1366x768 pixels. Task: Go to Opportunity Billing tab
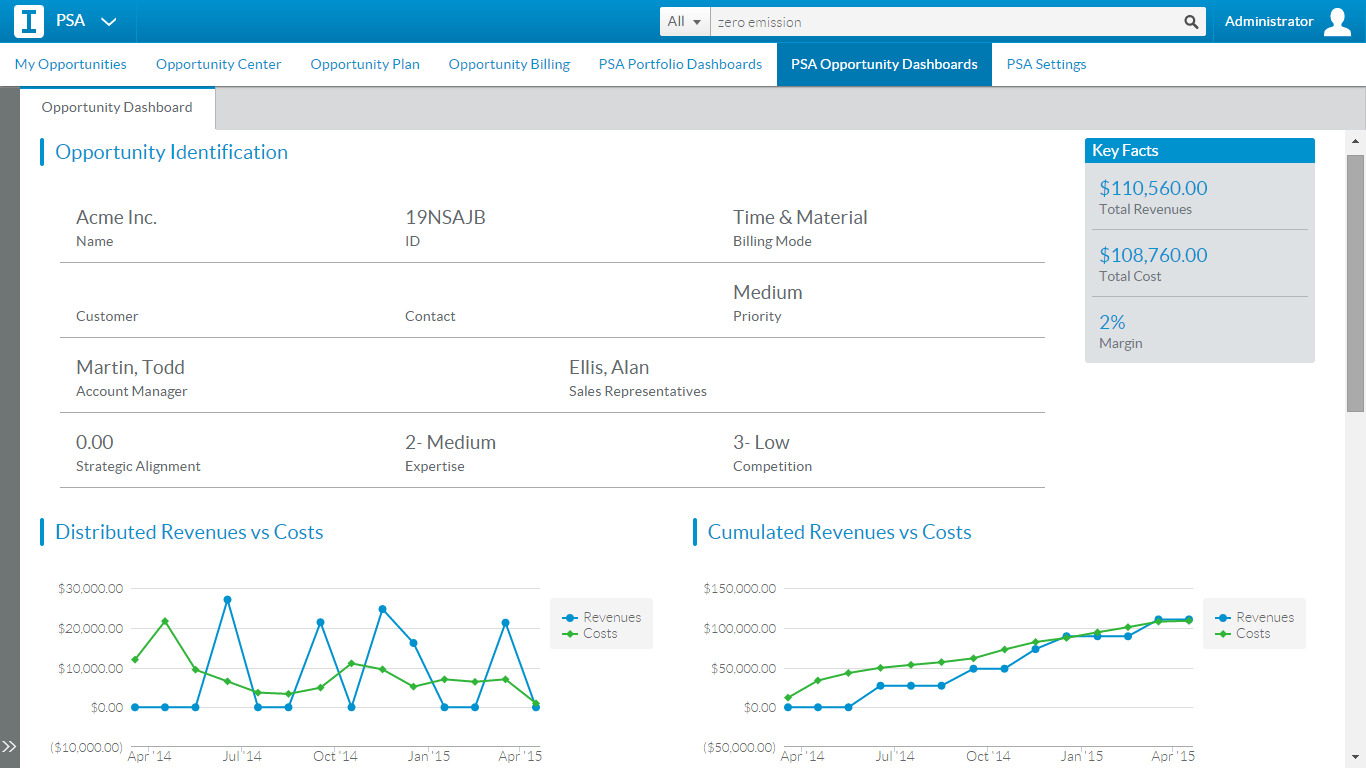coord(509,64)
